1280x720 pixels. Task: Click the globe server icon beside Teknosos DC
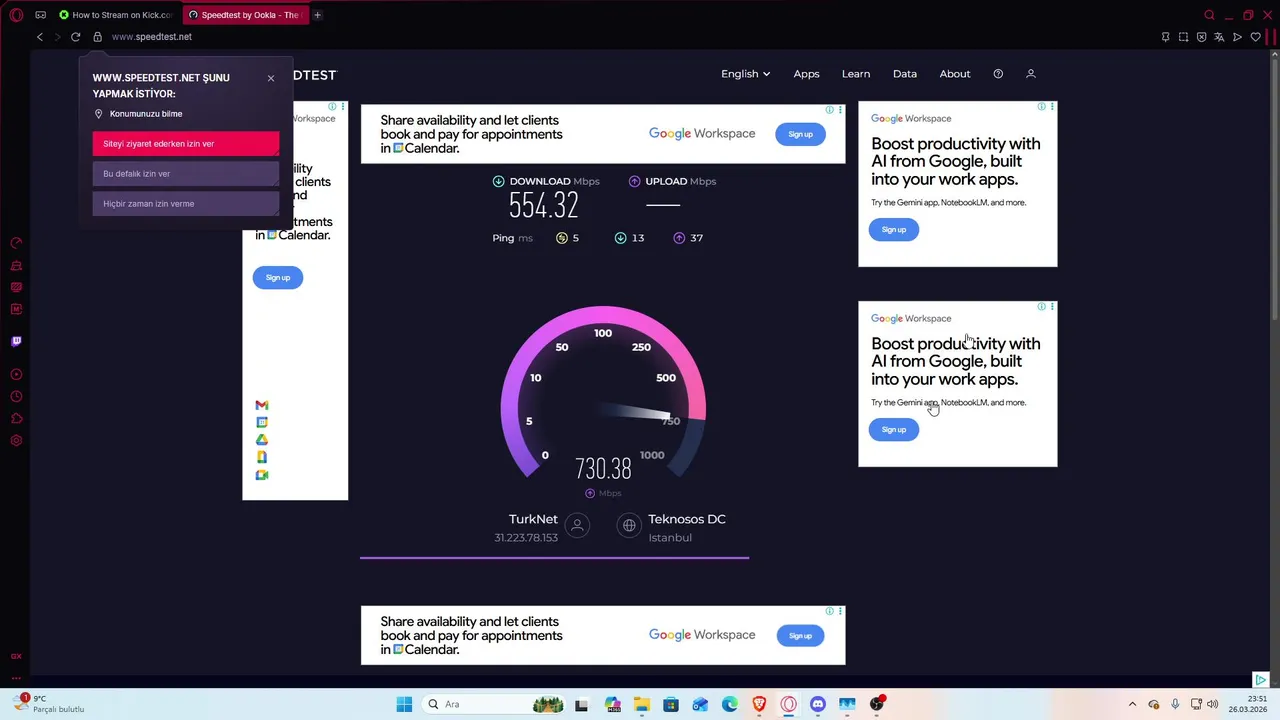click(x=629, y=525)
